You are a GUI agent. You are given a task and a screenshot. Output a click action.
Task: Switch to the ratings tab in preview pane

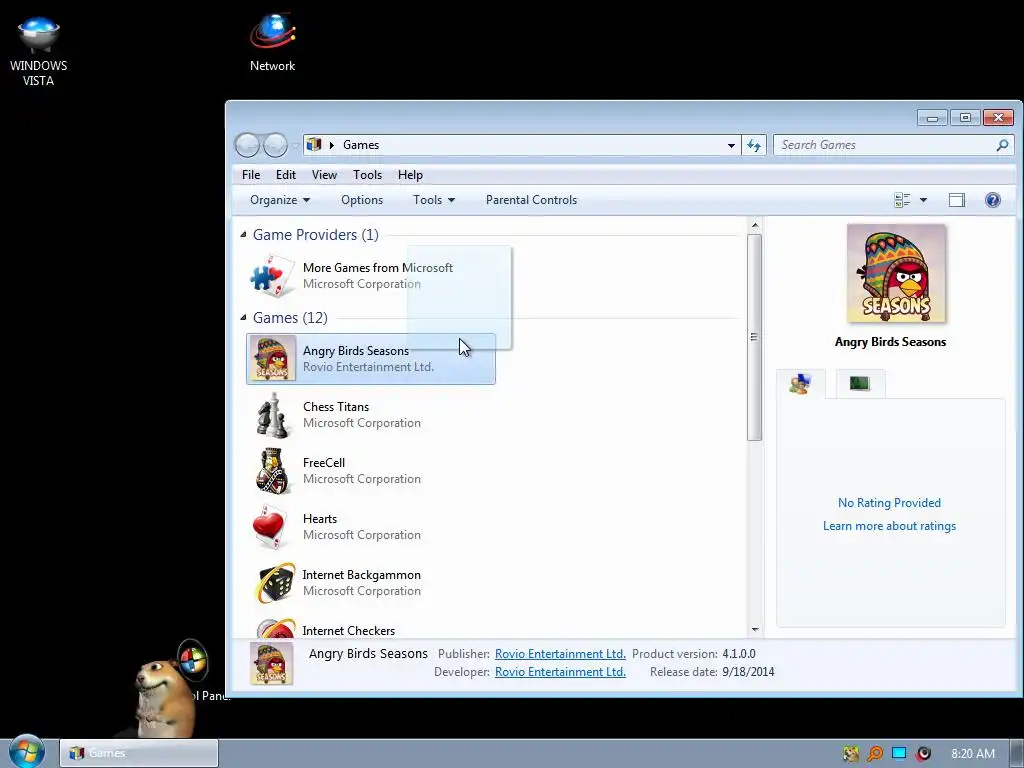[801, 384]
